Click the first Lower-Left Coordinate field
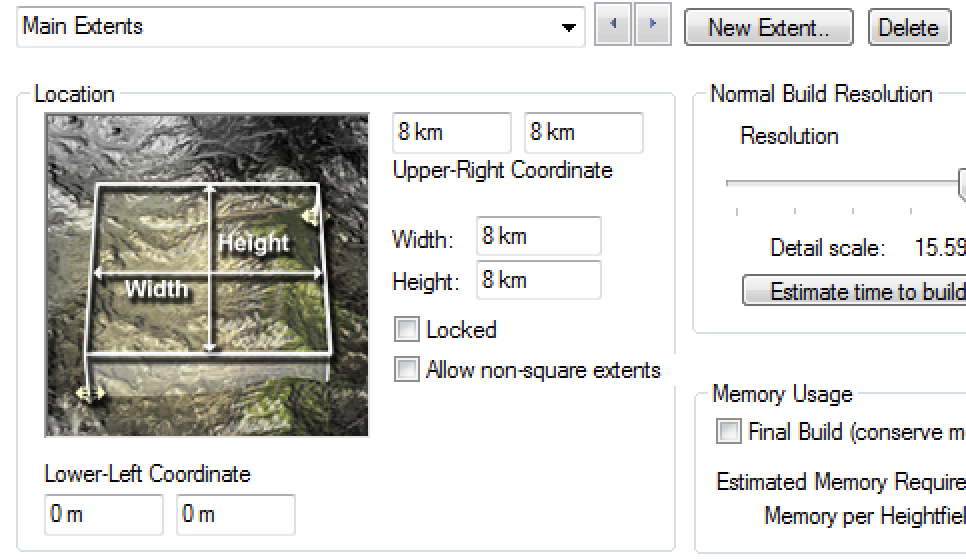Viewport: 966px width, 560px height. tap(104, 514)
